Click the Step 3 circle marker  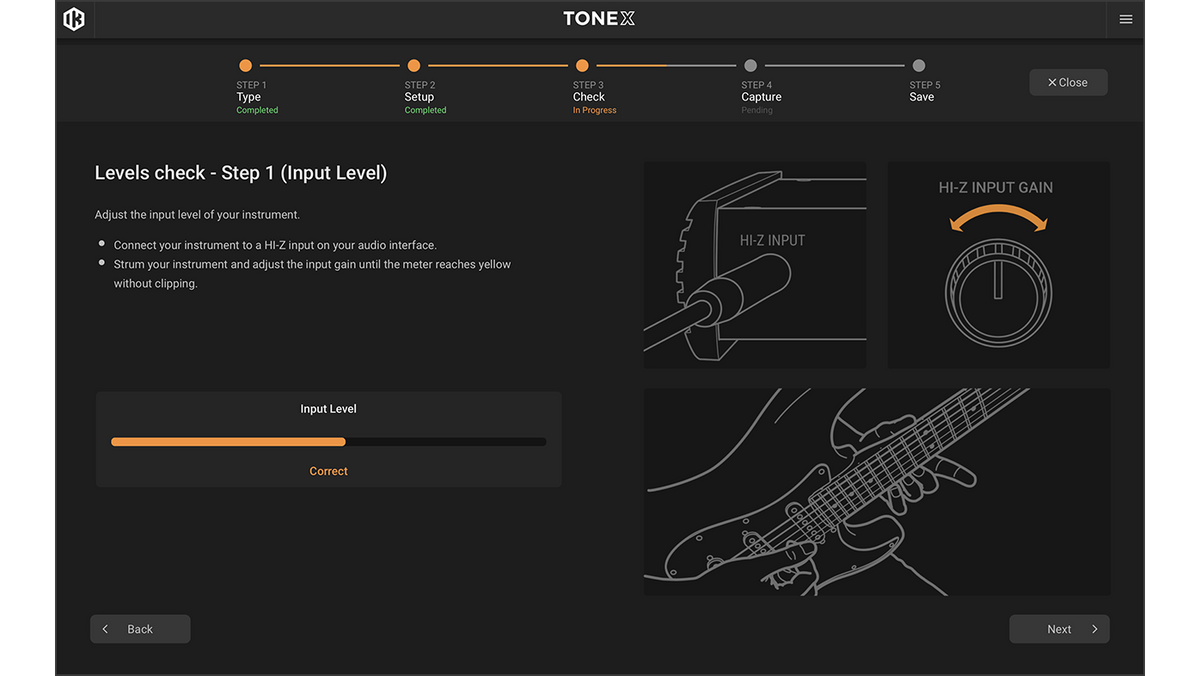(582, 66)
